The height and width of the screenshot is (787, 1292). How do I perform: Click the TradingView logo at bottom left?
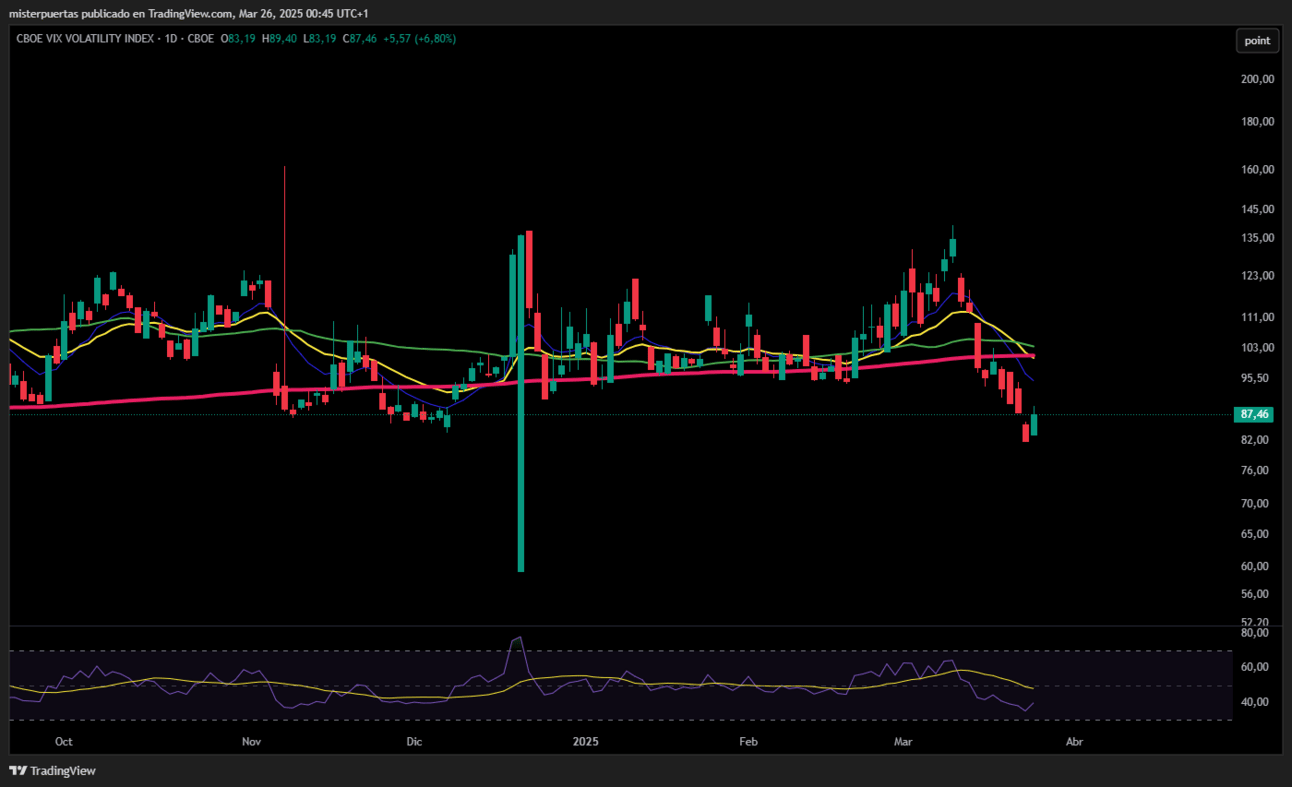point(53,771)
